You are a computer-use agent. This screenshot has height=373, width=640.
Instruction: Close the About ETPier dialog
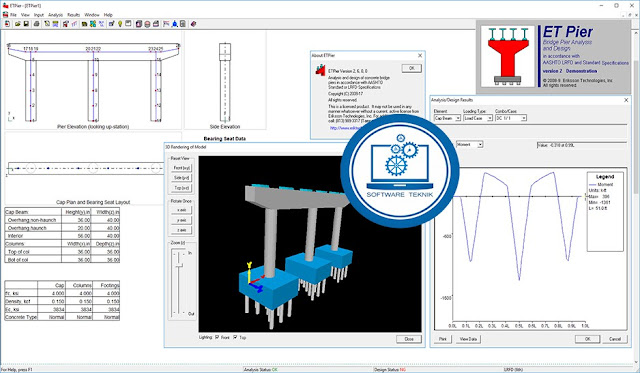pos(420,55)
